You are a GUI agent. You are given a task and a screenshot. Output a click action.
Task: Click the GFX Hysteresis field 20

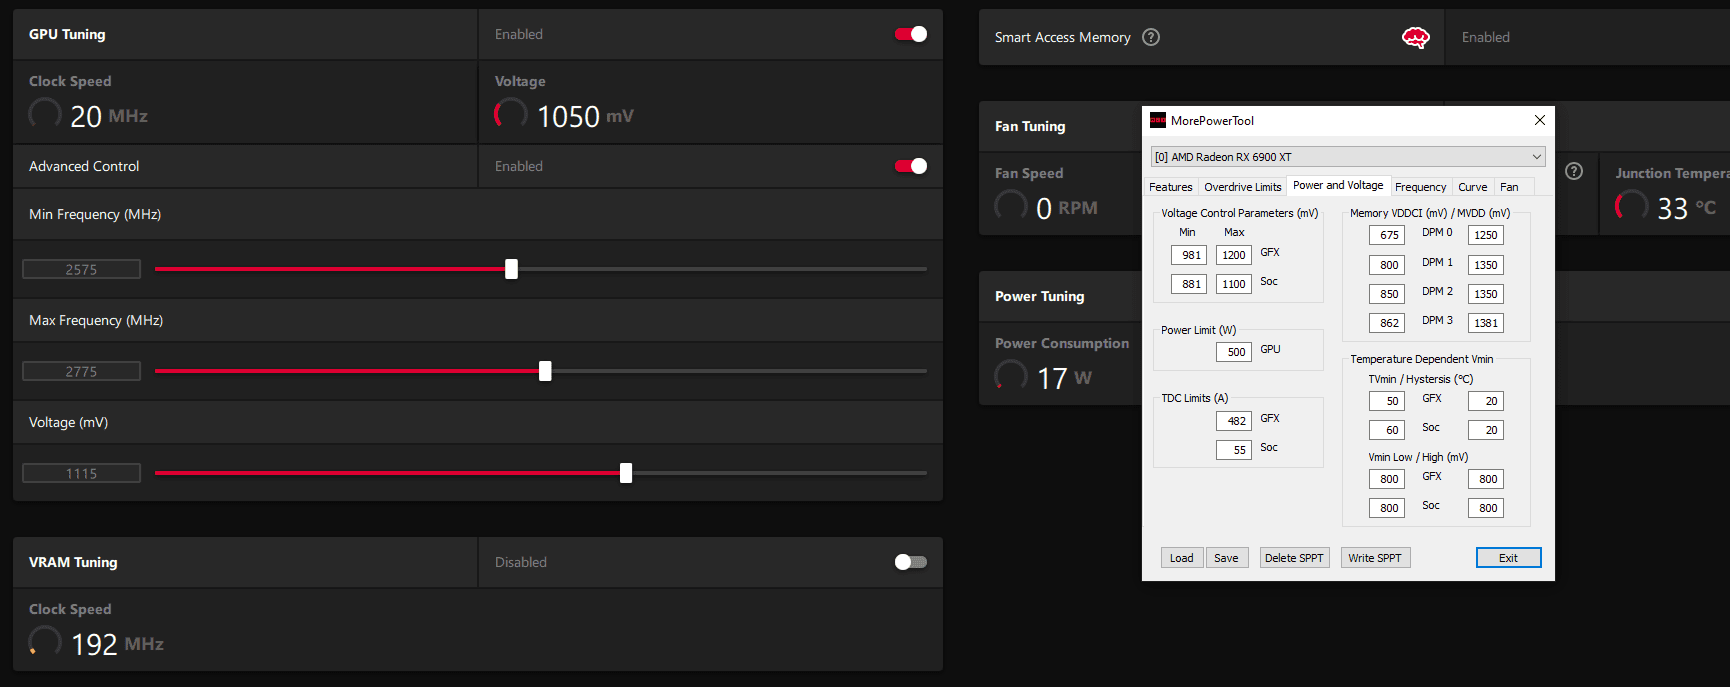[1486, 401]
